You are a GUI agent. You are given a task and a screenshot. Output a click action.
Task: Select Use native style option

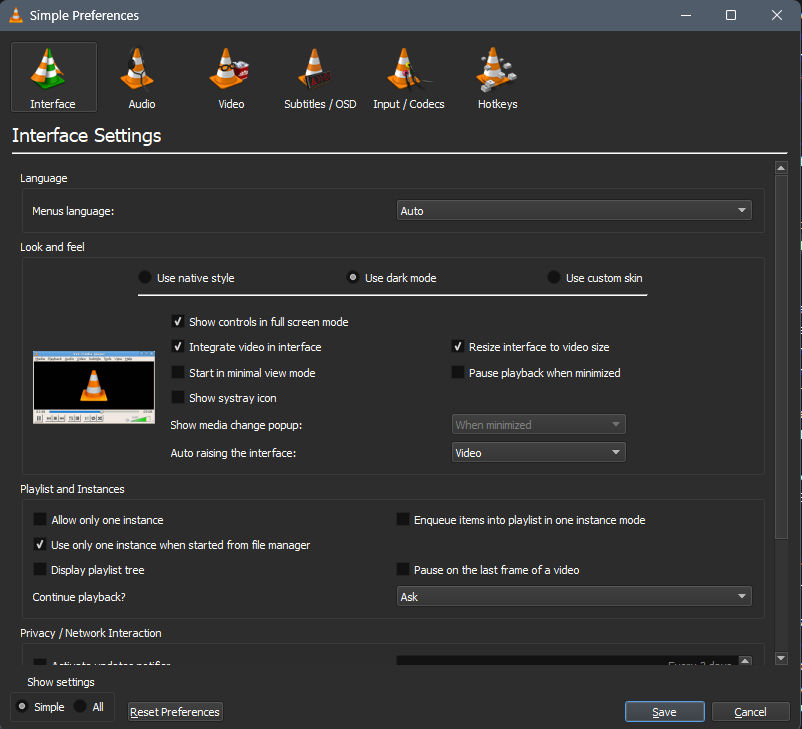click(x=186, y=278)
